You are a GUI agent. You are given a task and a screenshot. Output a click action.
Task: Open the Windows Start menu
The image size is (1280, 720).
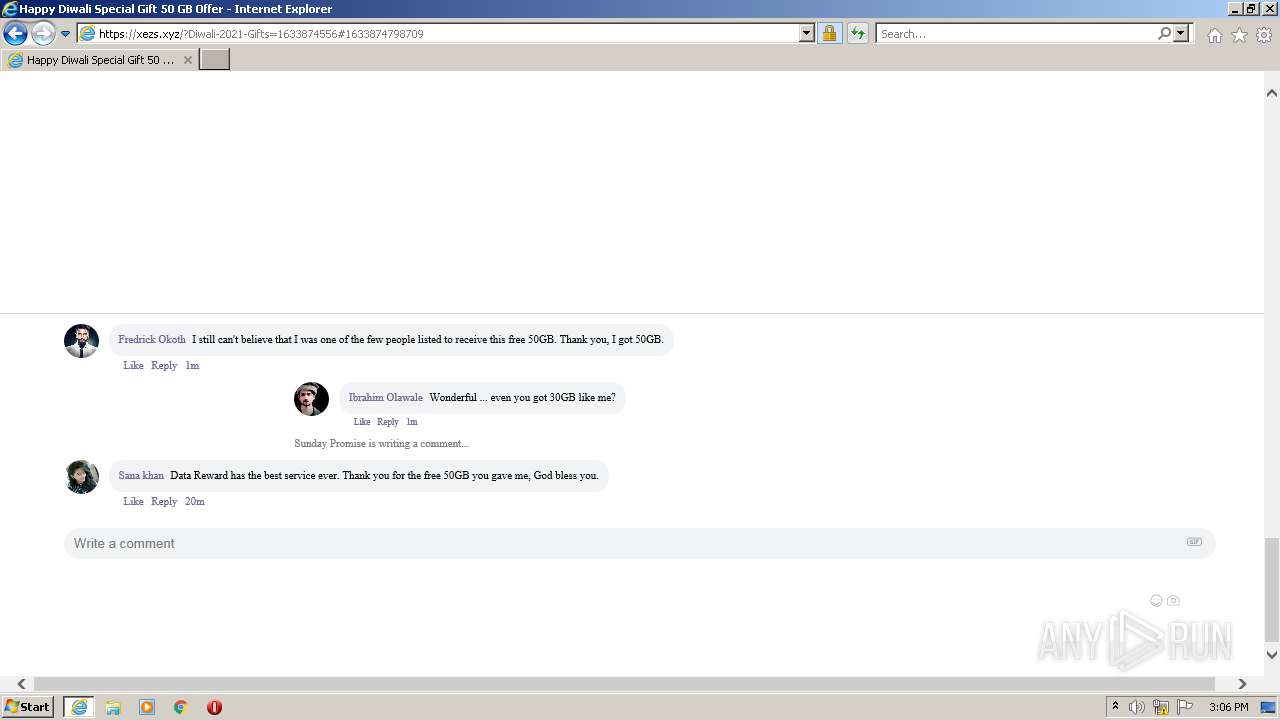(x=28, y=706)
